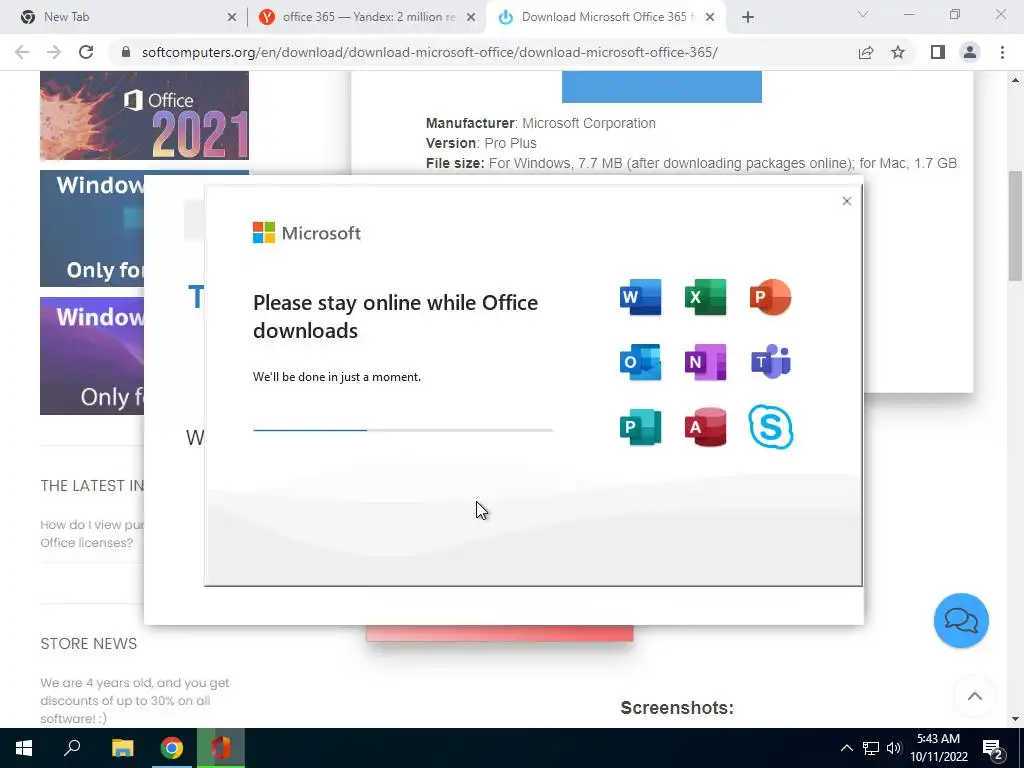Reload the current page
Image resolution: width=1024 pixels, height=768 pixels.
[x=86, y=52]
